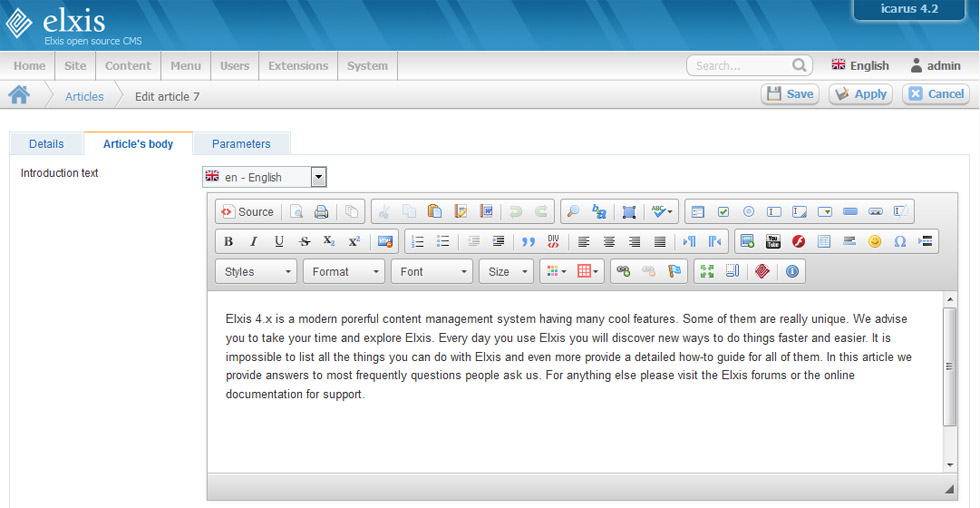Toggle the numbered list
This screenshot has width=980, height=508.
pyautogui.click(x=418, y=242)
